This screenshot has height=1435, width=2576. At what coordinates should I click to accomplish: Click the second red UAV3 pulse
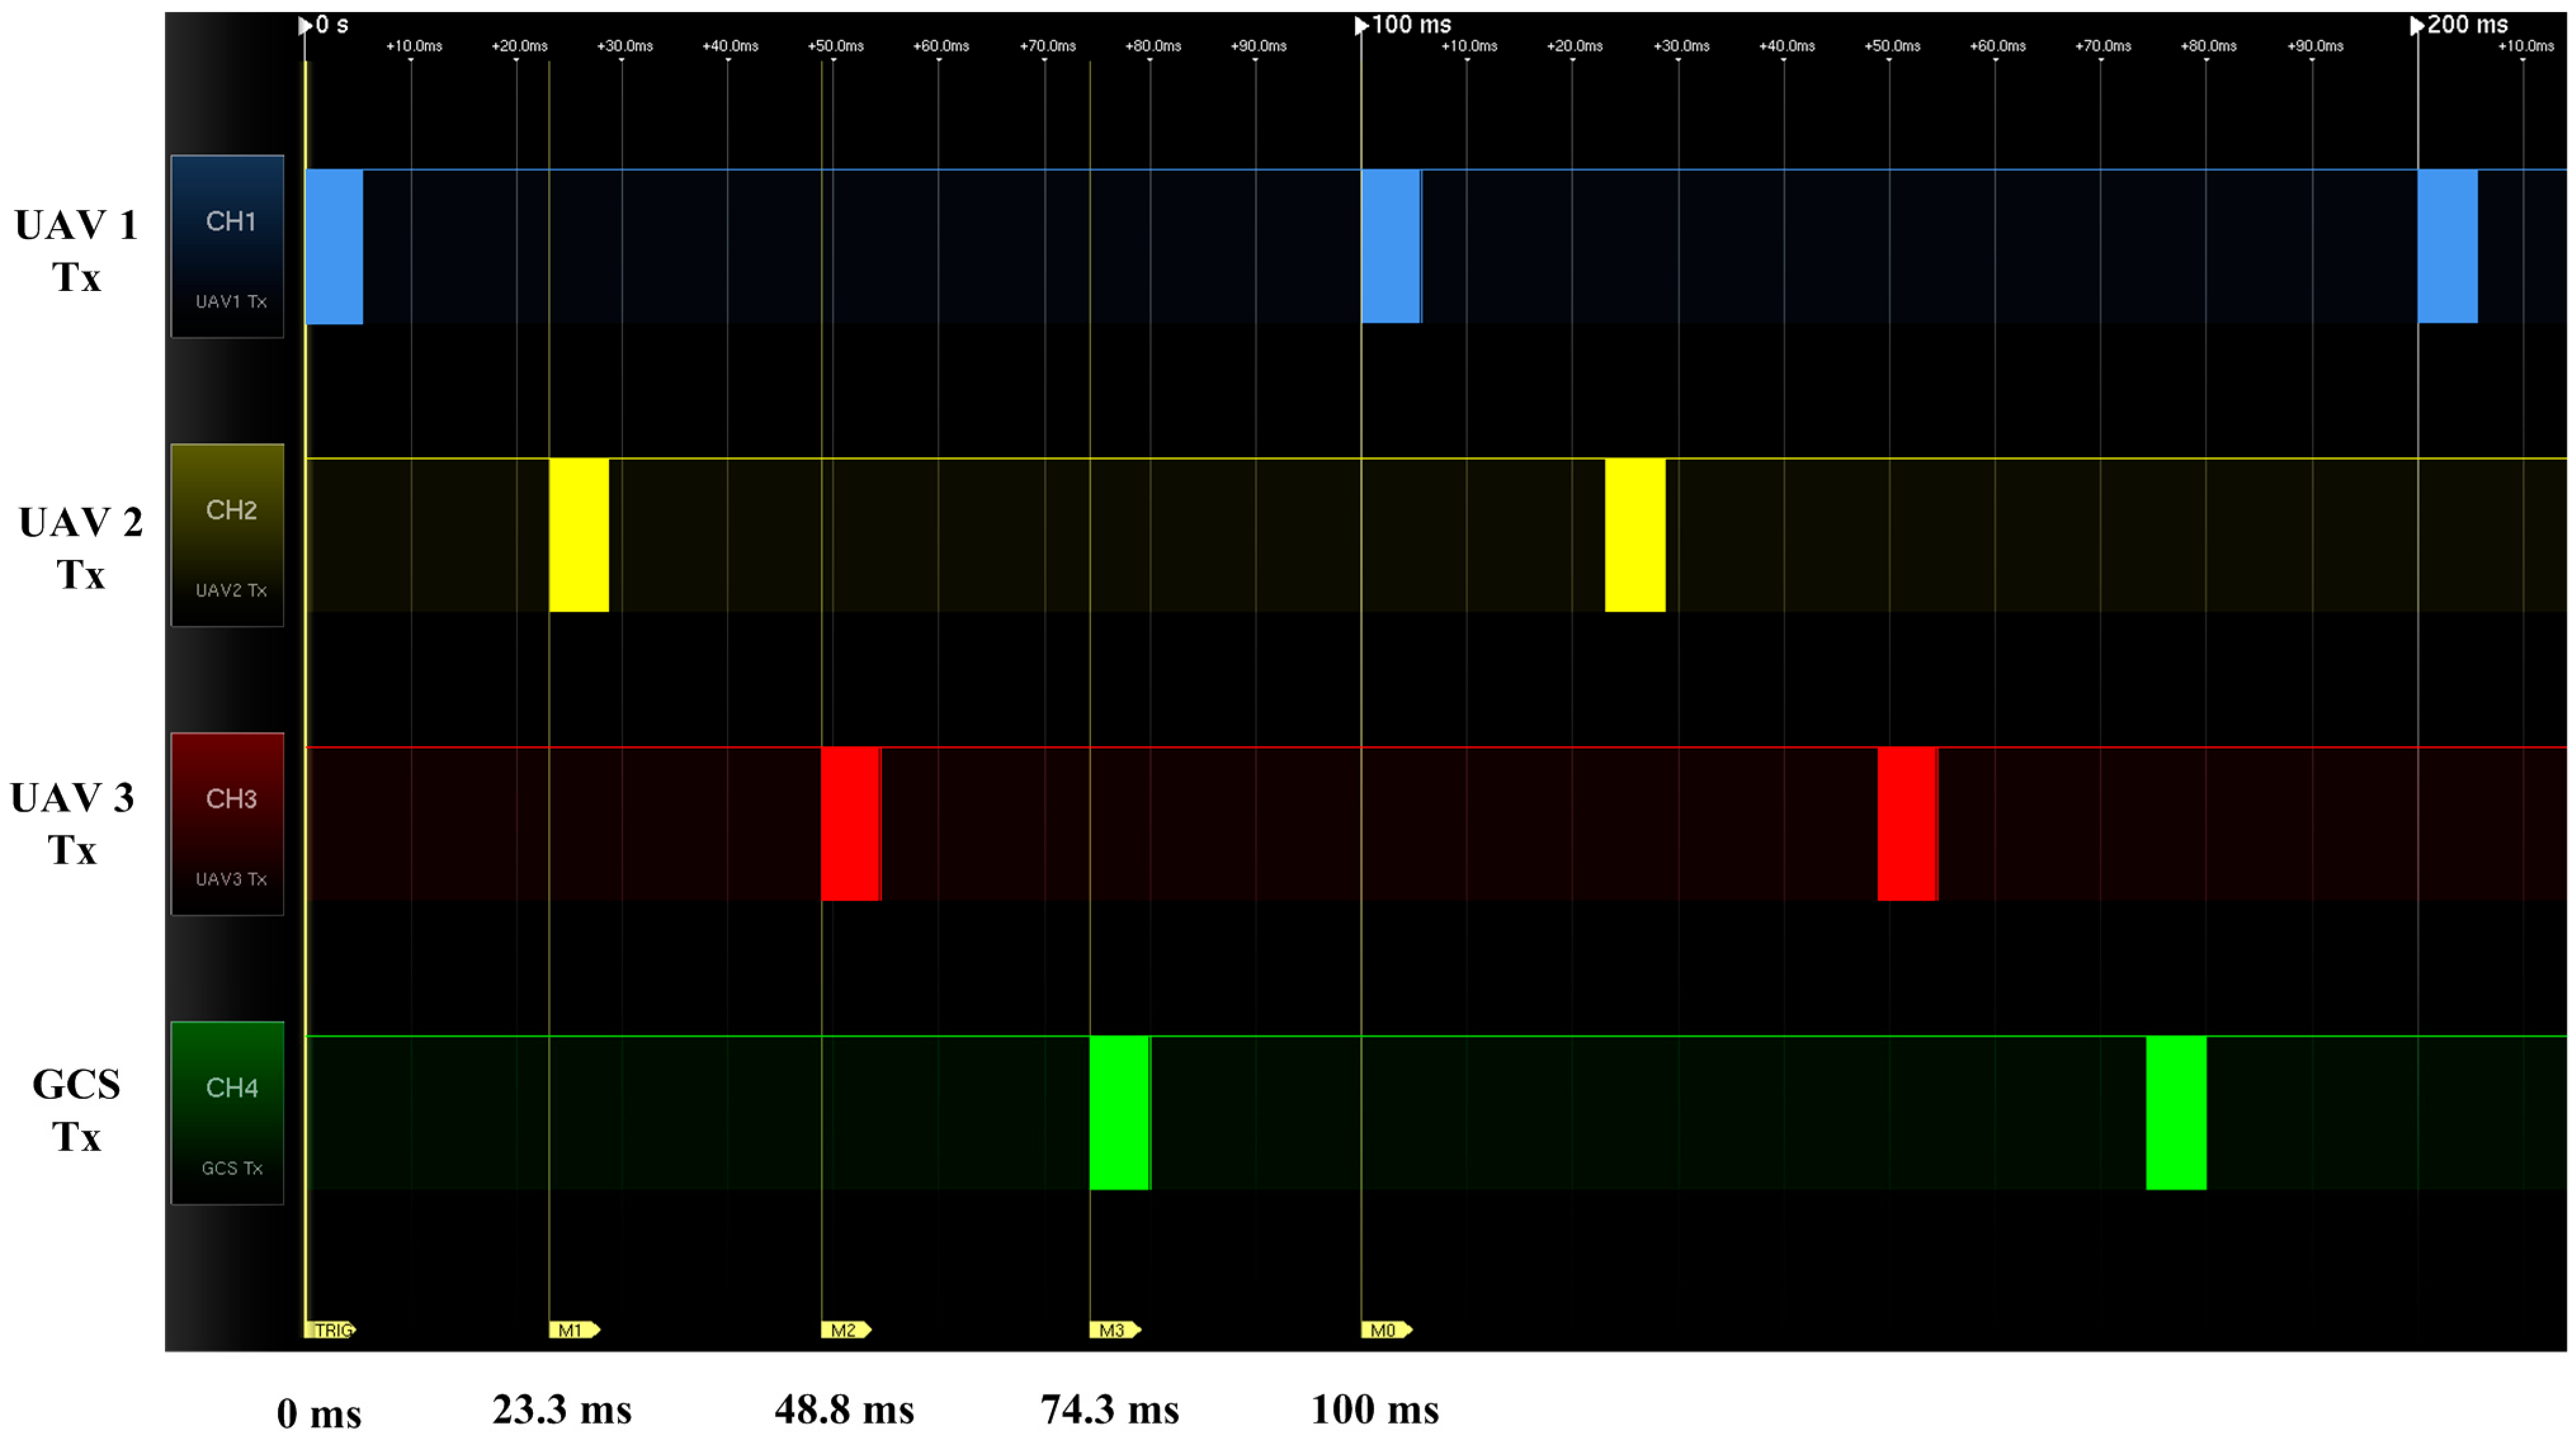tap(1907, 824)
